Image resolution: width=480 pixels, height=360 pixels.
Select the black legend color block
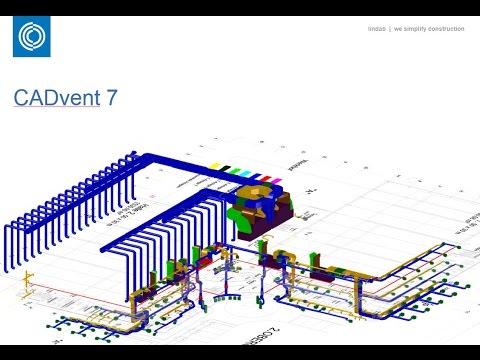click(x=225, y=168)
